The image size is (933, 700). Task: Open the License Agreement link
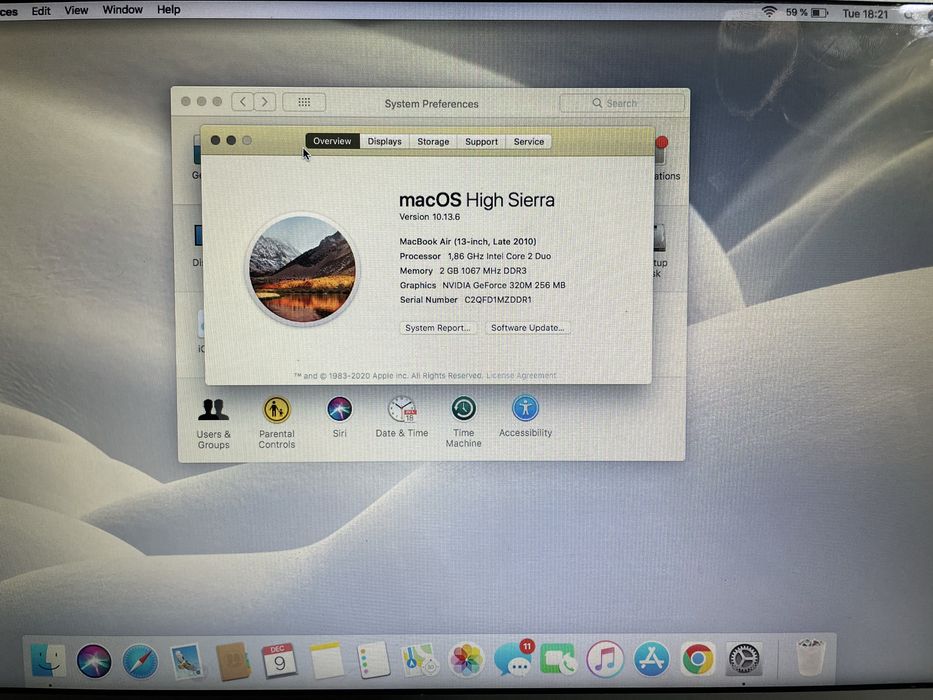(x=521, y=376)
